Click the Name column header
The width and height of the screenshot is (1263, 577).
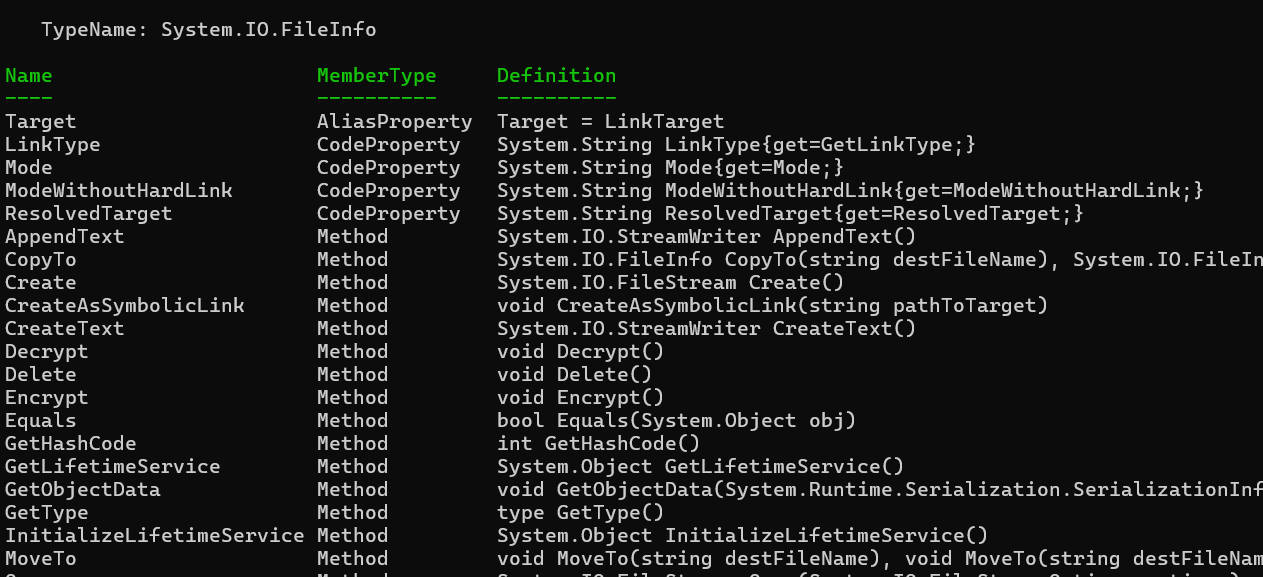pyautogui.click(x=29, y=75)
